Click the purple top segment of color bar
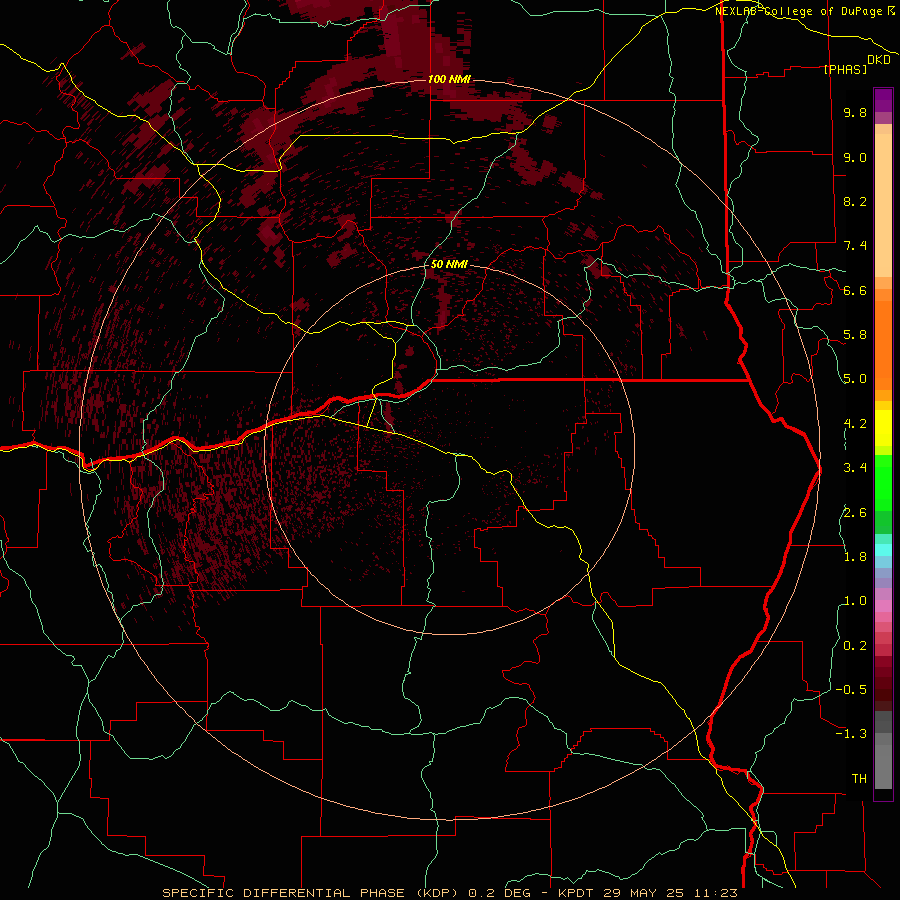 point(883,100)
